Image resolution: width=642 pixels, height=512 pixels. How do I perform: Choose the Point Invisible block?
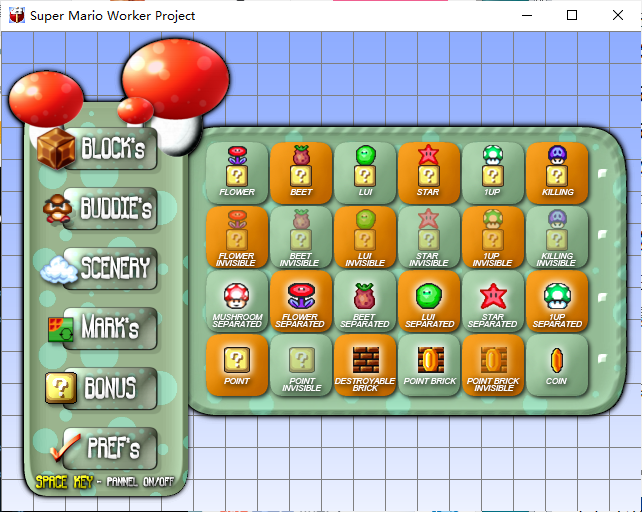pyautogui.click(x=301, y=365)
